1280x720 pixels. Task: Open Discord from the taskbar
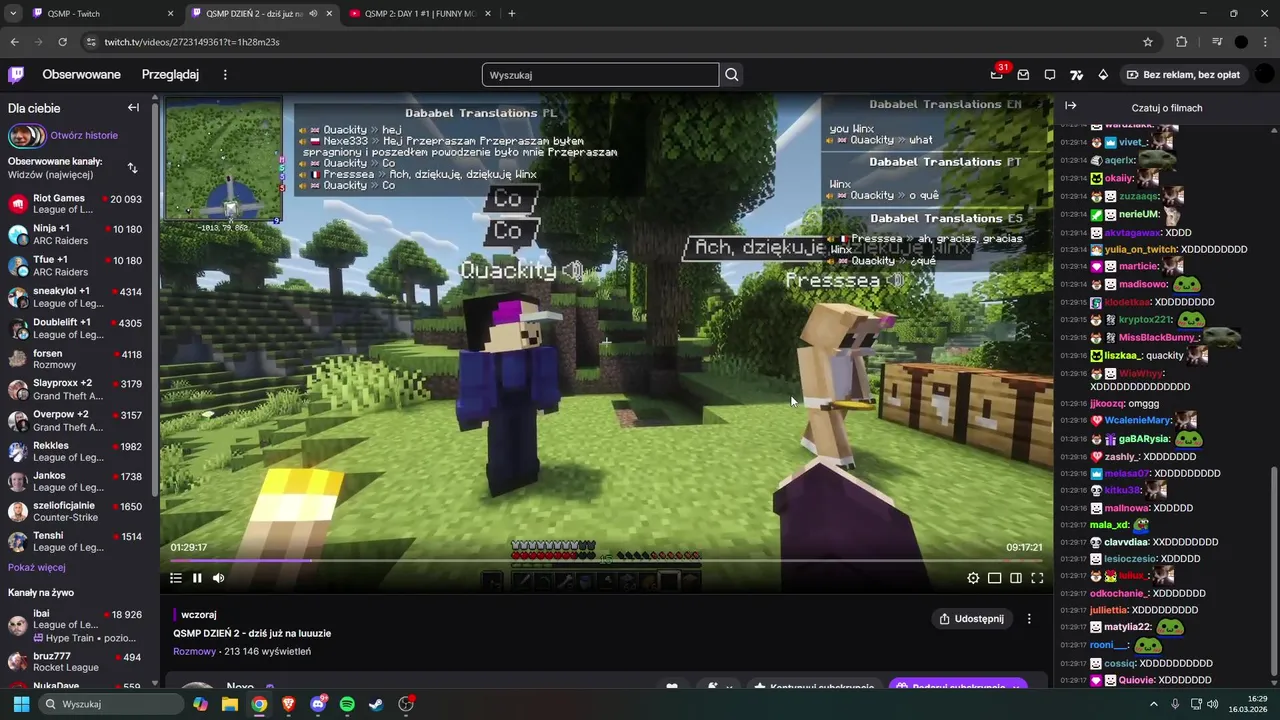(x=318, y=704)
